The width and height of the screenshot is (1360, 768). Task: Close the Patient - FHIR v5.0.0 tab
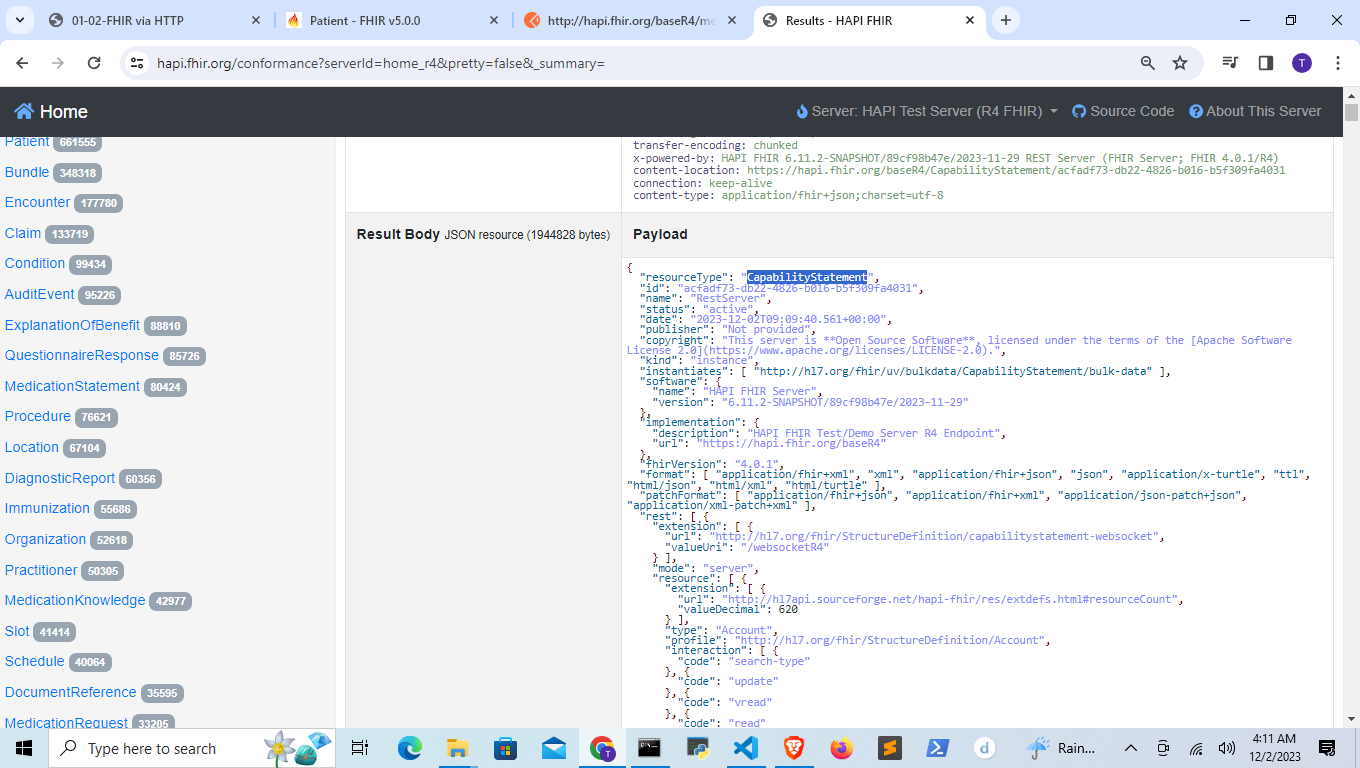click(494, 20)
